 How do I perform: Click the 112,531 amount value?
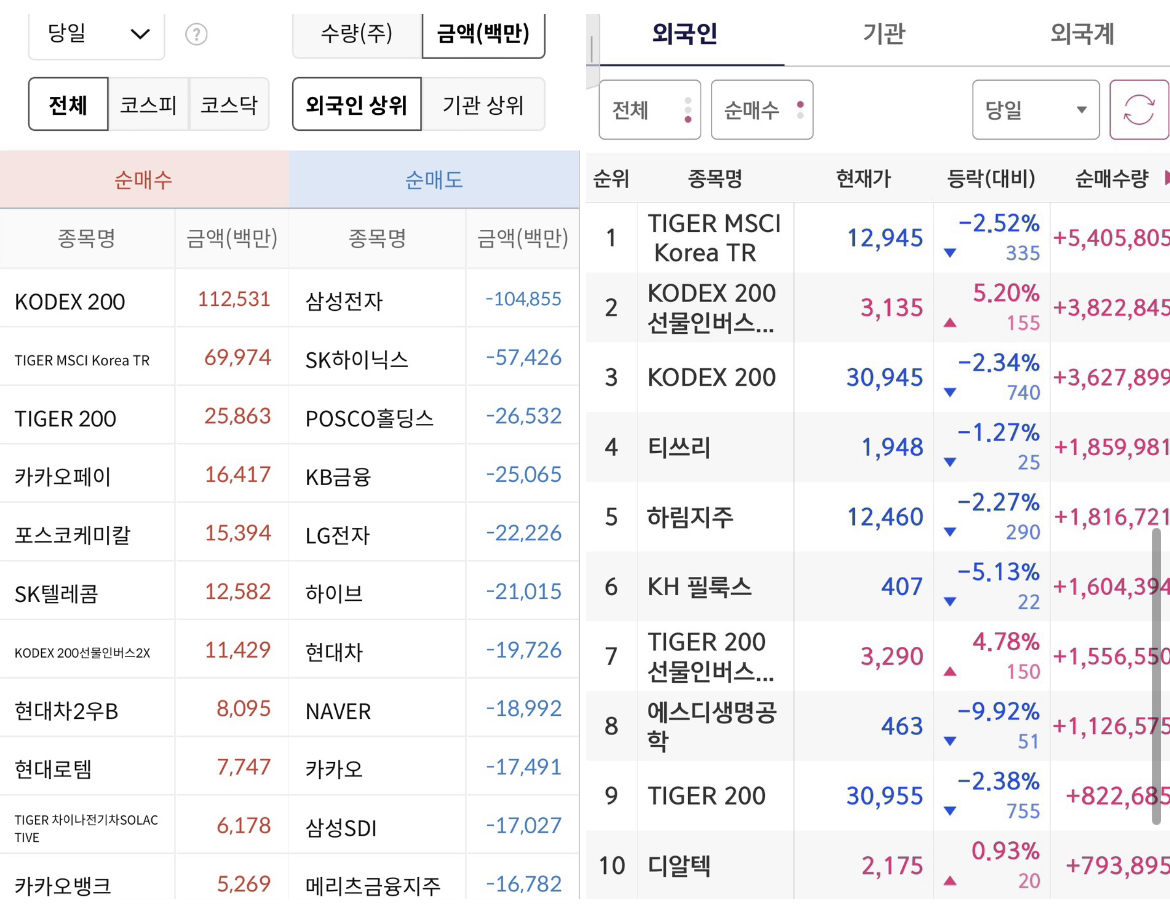point(234,299)
